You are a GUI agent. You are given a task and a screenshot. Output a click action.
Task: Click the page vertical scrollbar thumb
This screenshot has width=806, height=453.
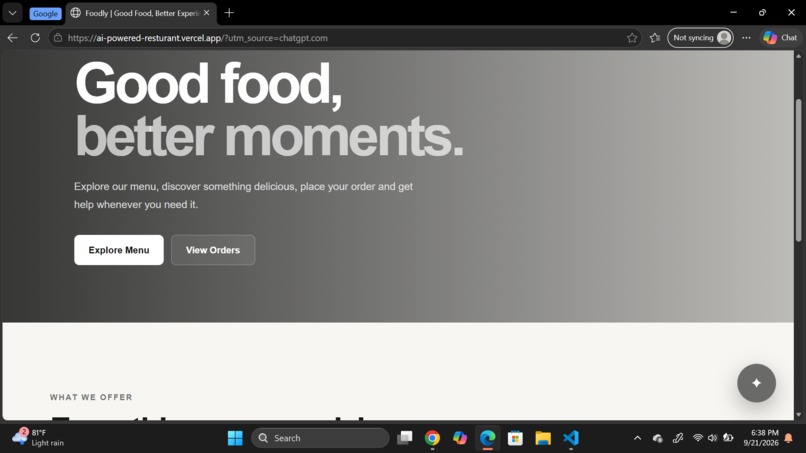pos(798,170)
